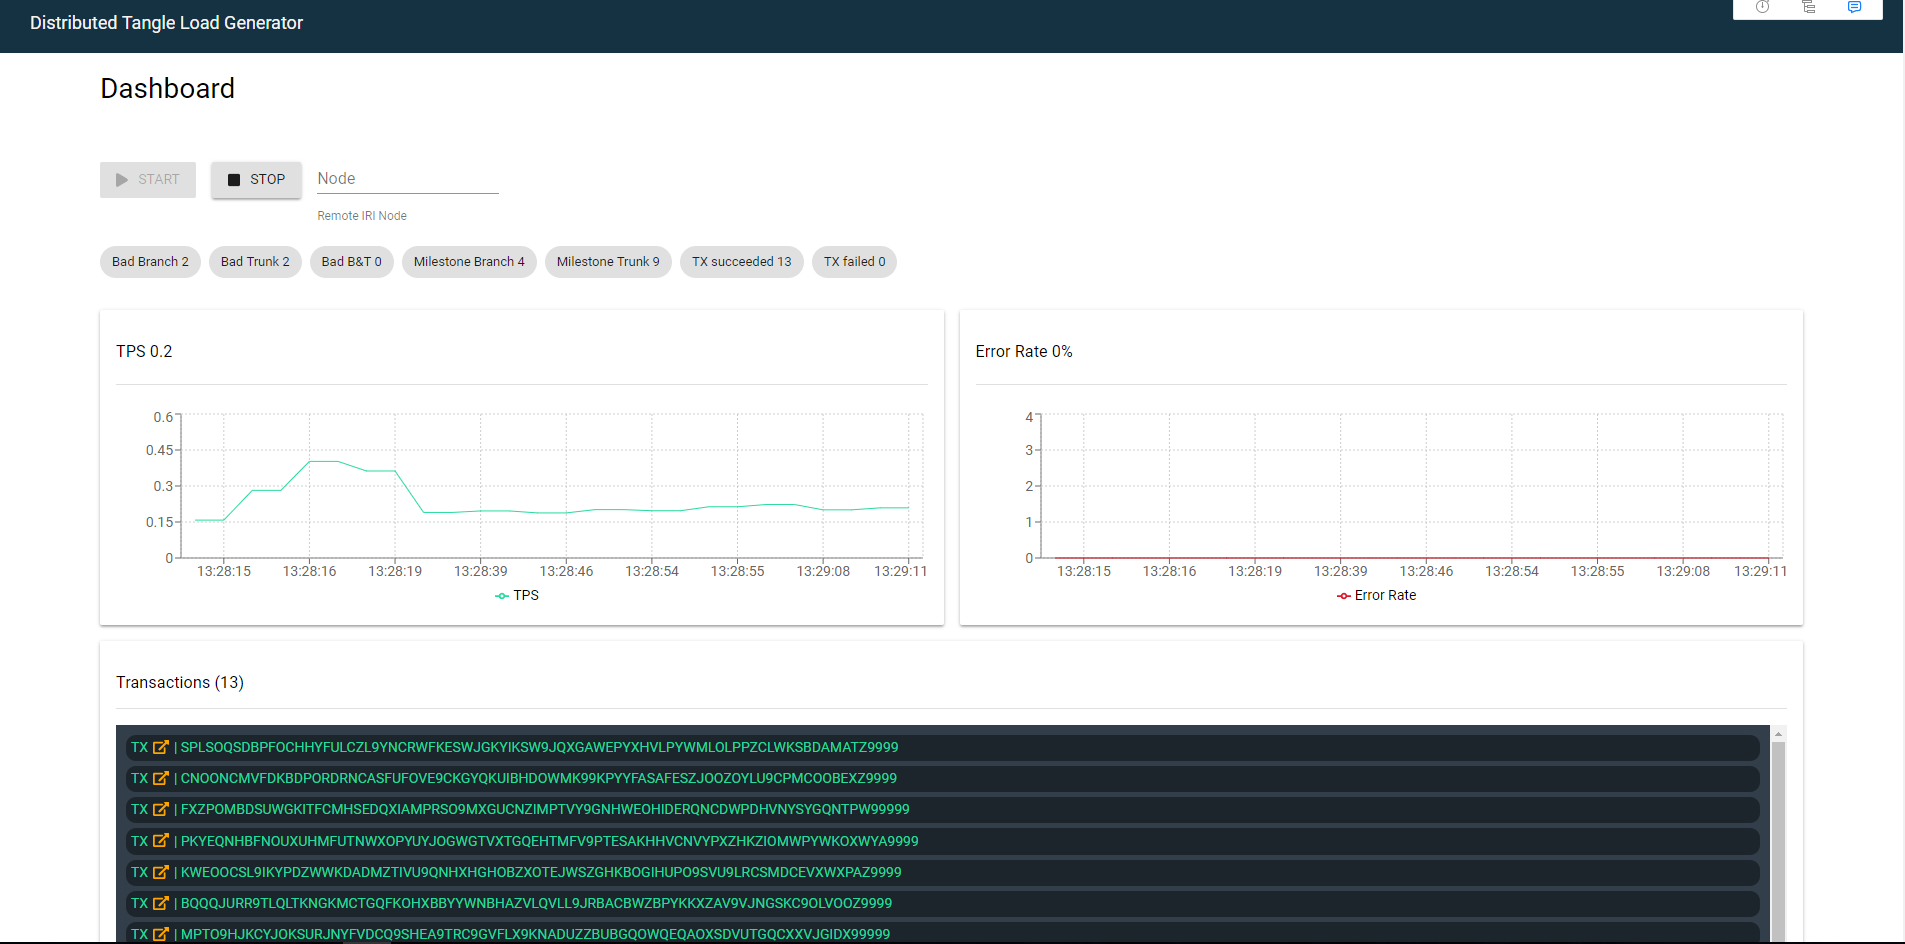Click the TX succeeded 13 chip
Viewport: 1905px width, 944px height.
click(x=742, y=262)
